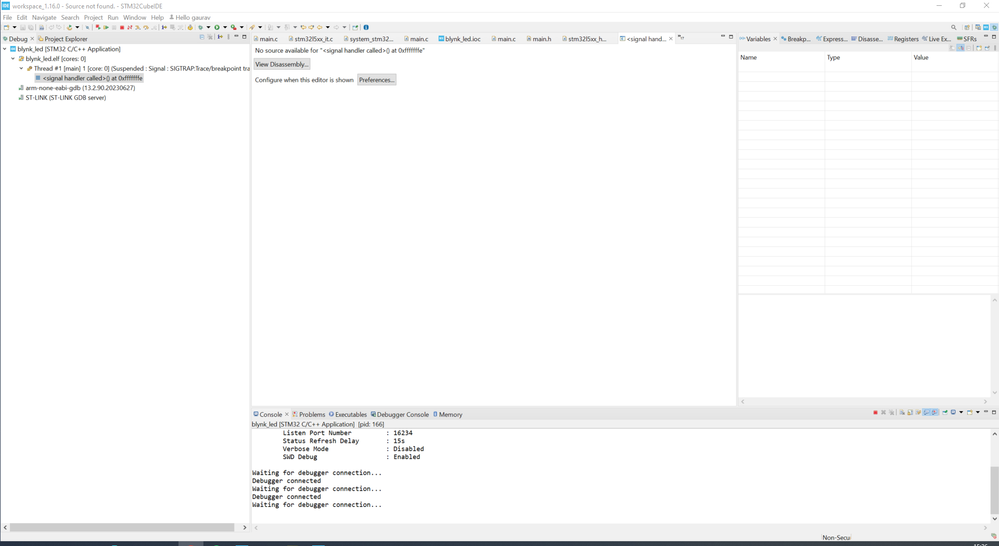Open the Navigate menu
Viewport: 999px width, 546px height.
coord(44,17)
